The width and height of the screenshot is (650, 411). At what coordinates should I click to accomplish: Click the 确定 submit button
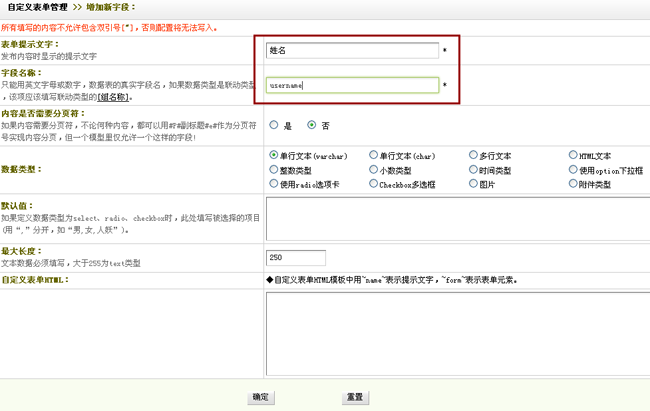(x=260, y=397)
